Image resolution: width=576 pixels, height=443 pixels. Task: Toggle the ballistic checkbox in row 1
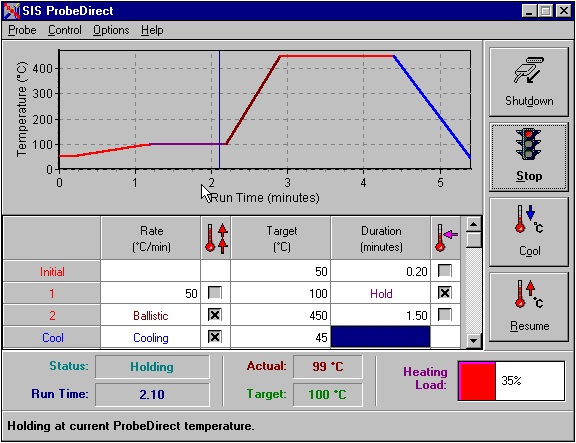coord(215,293)
